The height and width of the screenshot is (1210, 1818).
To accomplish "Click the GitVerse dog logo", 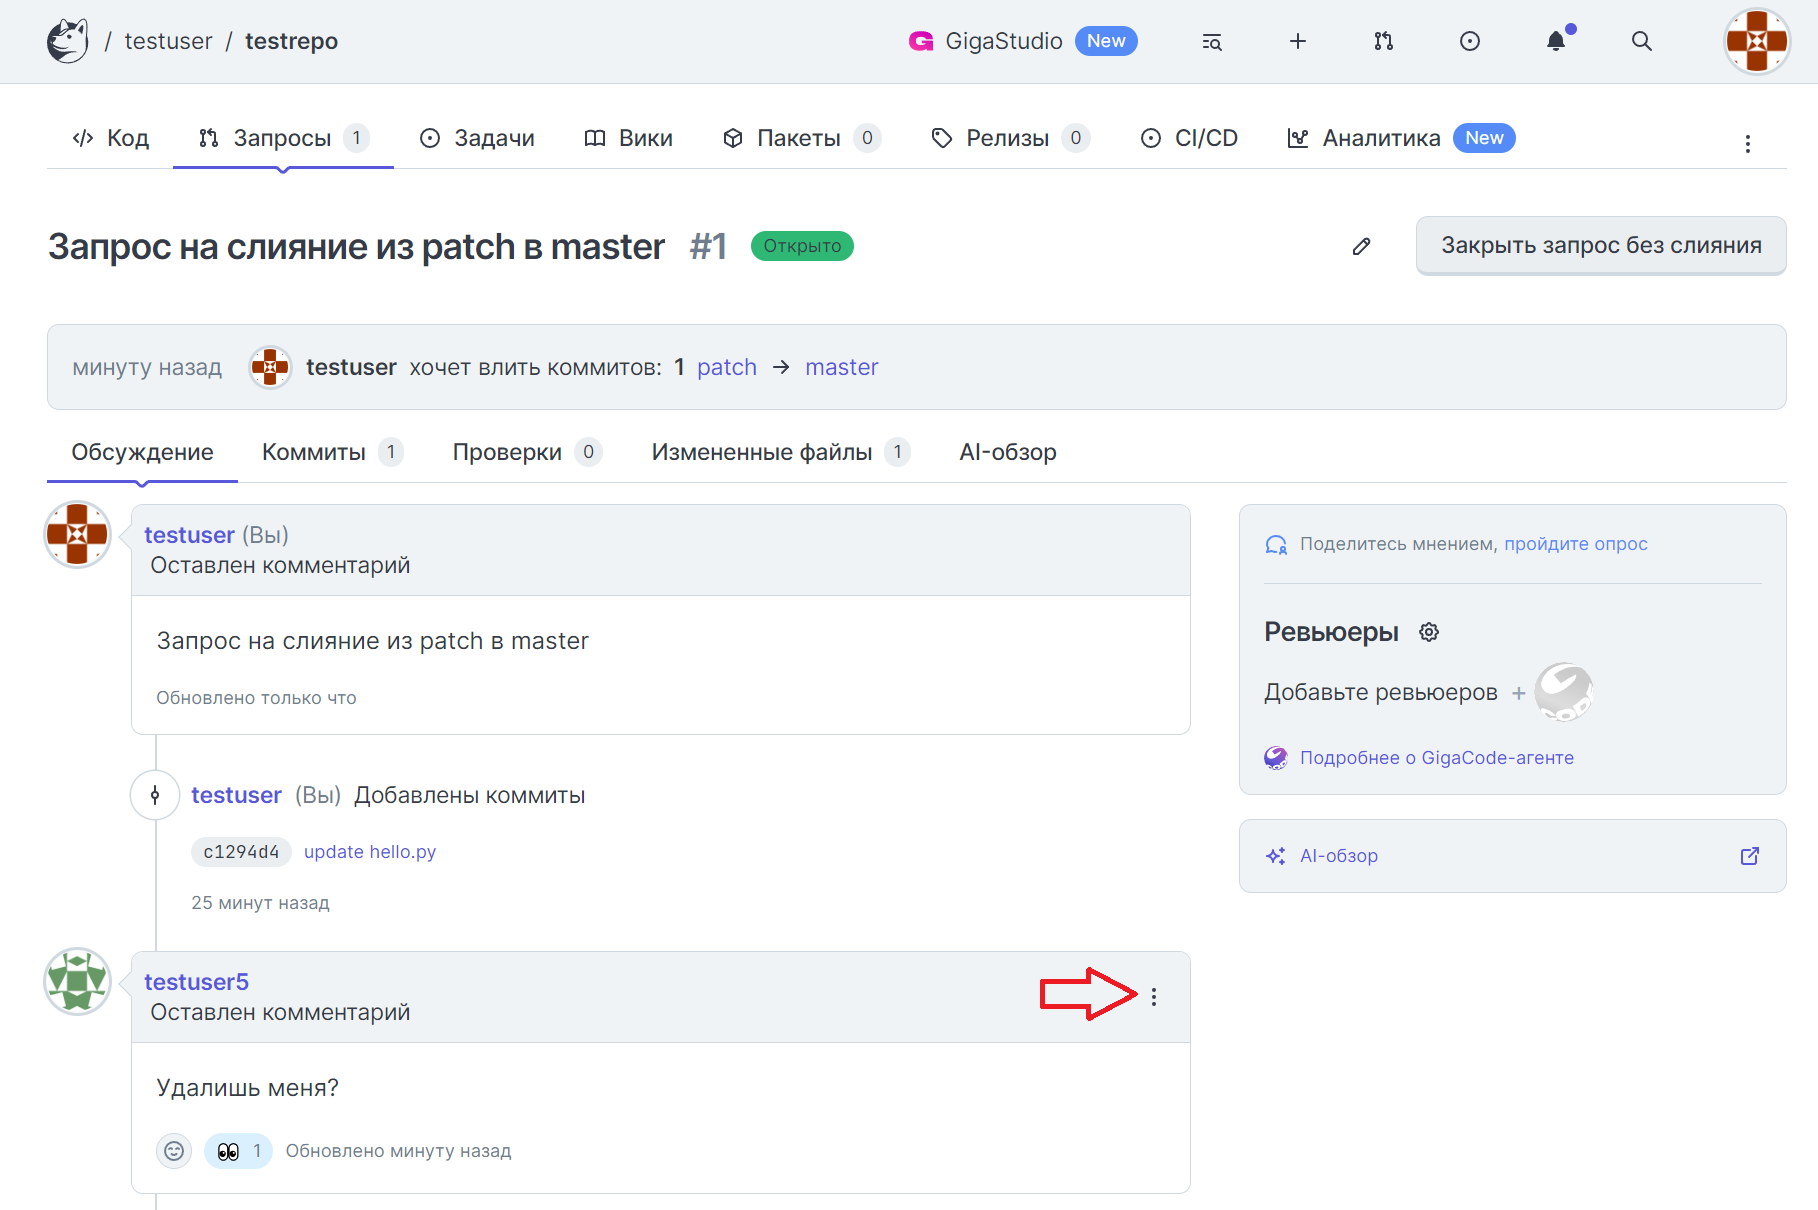I will point(68,41).
